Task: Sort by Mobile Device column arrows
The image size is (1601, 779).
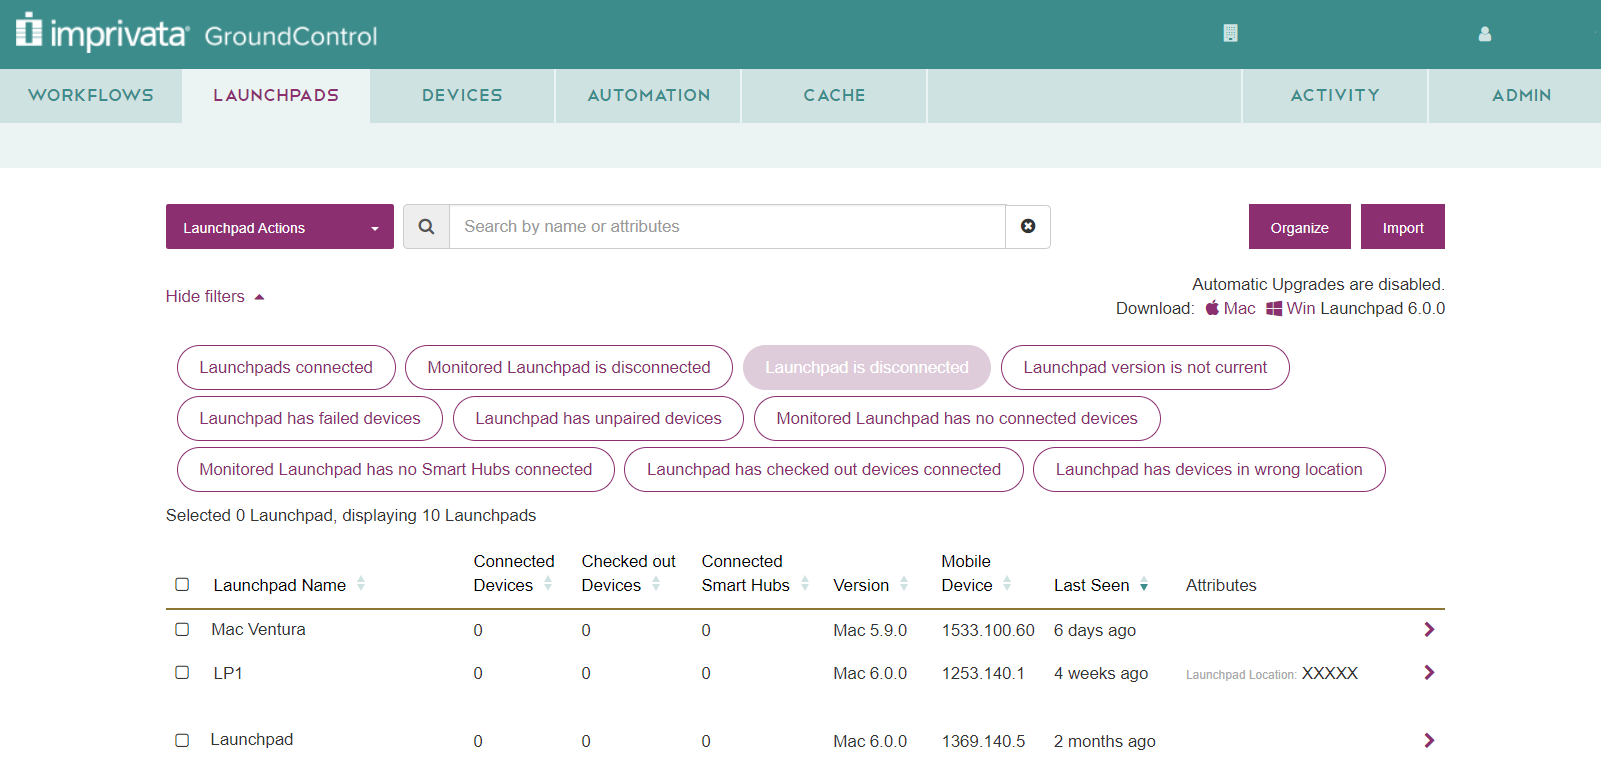Action: tap(1007, 584)
